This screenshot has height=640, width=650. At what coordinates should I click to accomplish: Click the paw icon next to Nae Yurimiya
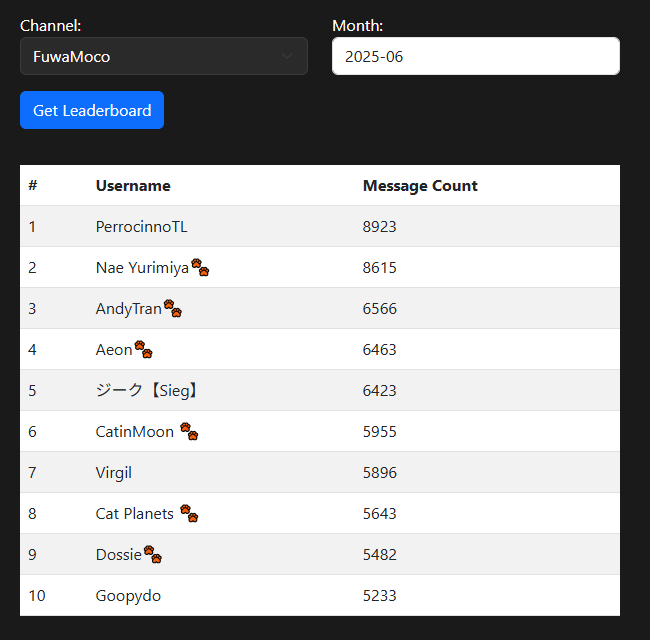point(200,268)
